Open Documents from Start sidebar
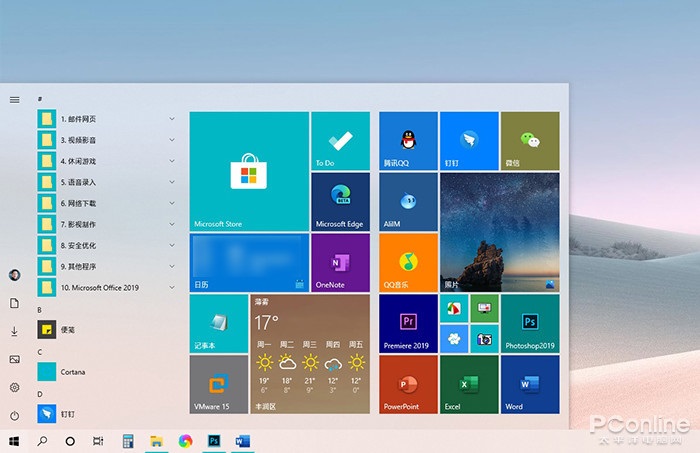Image resolution: width=700 pixels, height=453 pixels. [15, 303]
